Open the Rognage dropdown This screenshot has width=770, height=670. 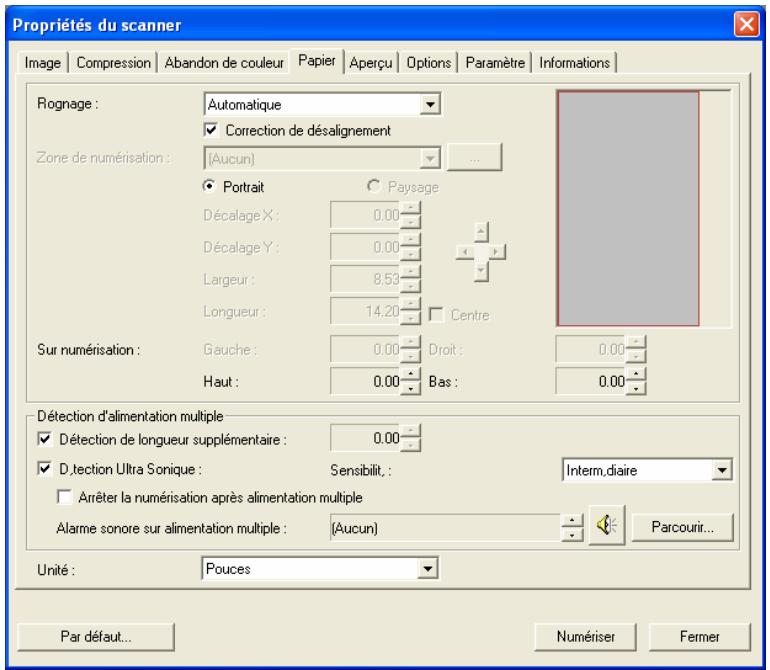(x=430, y=104)
